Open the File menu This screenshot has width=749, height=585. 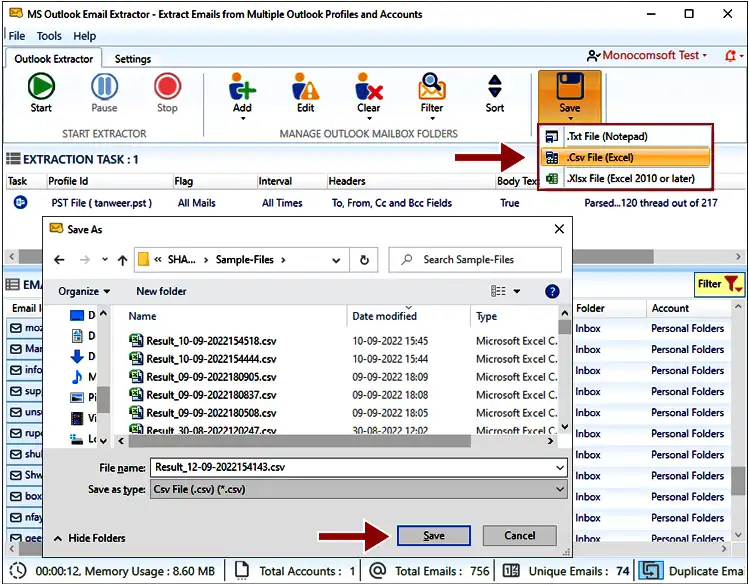point(17,36)
